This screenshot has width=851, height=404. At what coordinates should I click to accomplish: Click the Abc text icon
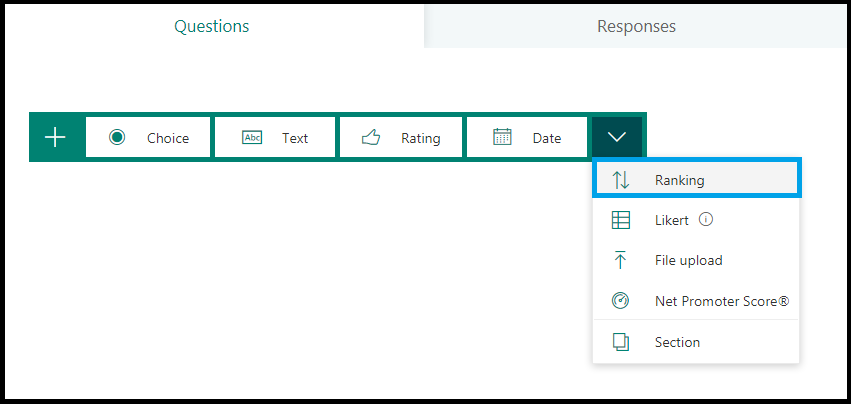pos(252,138)
